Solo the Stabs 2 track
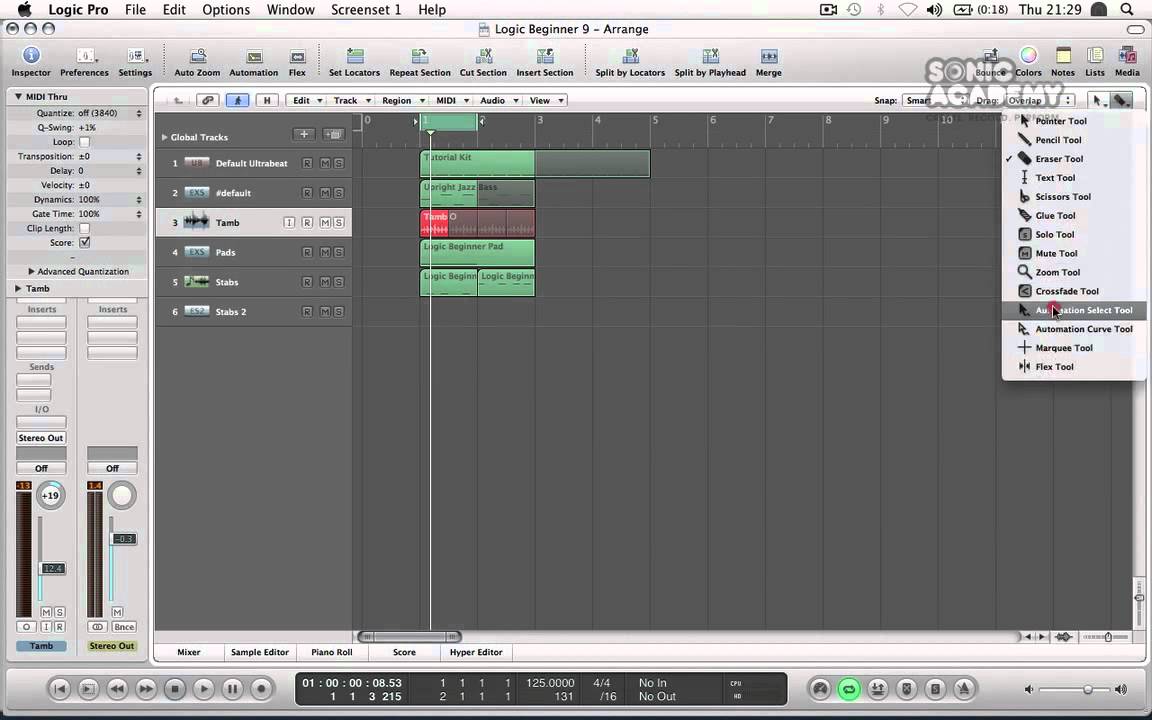The image size is (1152, 720). 339,312
